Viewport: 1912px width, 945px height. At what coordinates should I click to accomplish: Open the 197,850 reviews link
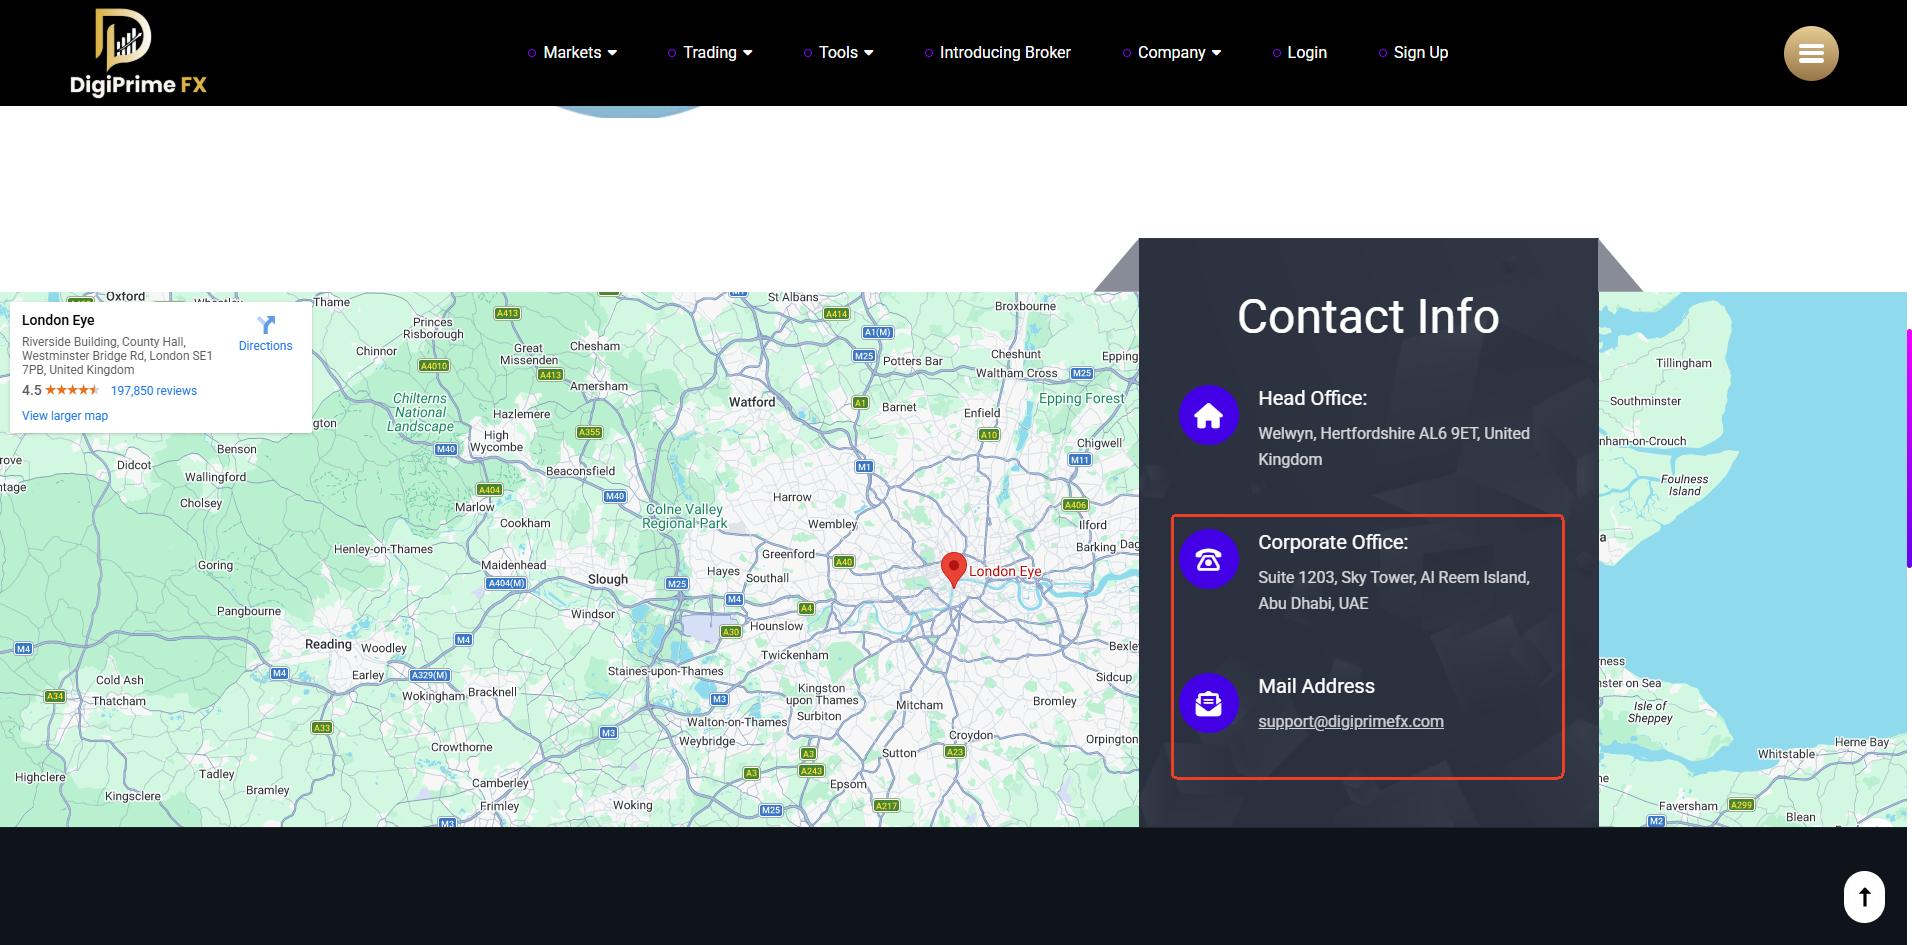(154, 391)
